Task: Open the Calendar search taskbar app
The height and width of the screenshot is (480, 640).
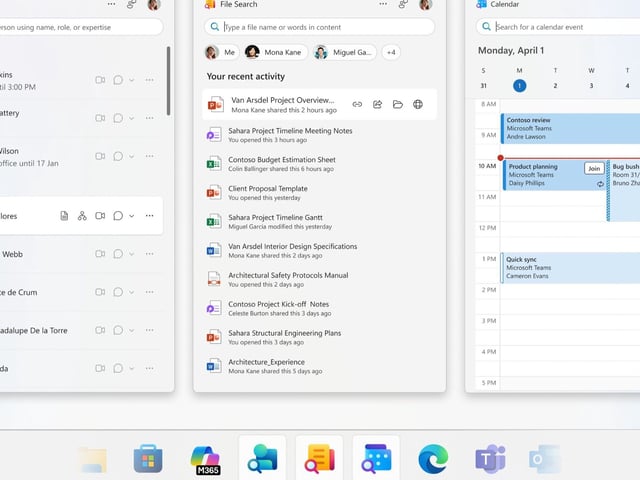Action: (x=376, y=459)
